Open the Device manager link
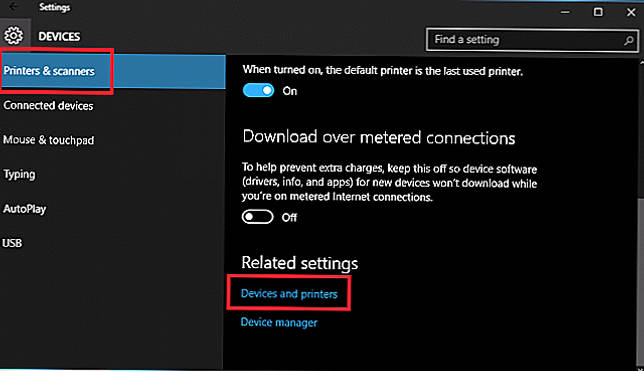The width and height of the screenshot is (644, 371). point(279,323)
